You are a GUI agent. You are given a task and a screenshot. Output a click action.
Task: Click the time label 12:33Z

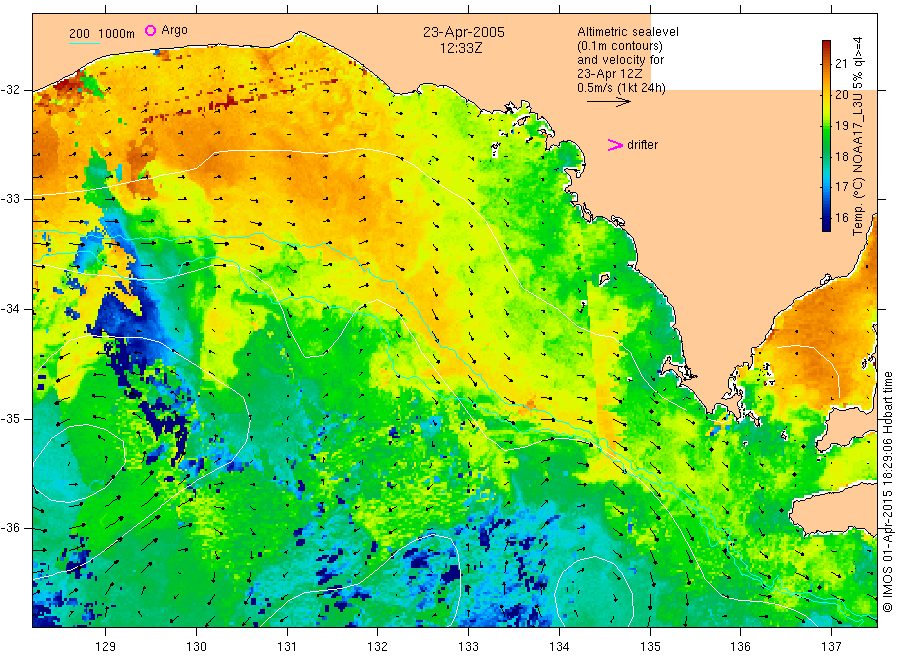point(461,48)
